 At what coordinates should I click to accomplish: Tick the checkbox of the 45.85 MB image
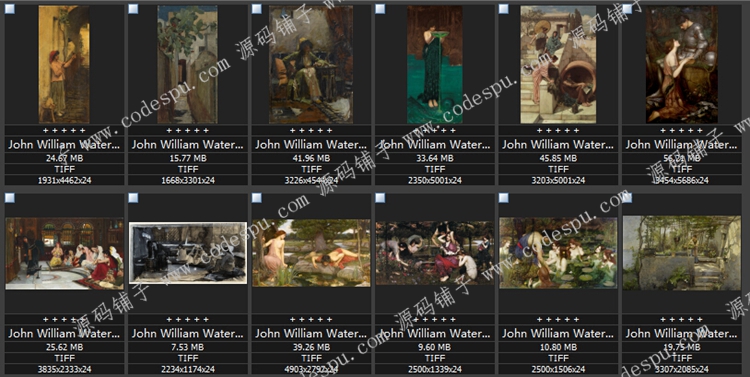pos(503,9)
